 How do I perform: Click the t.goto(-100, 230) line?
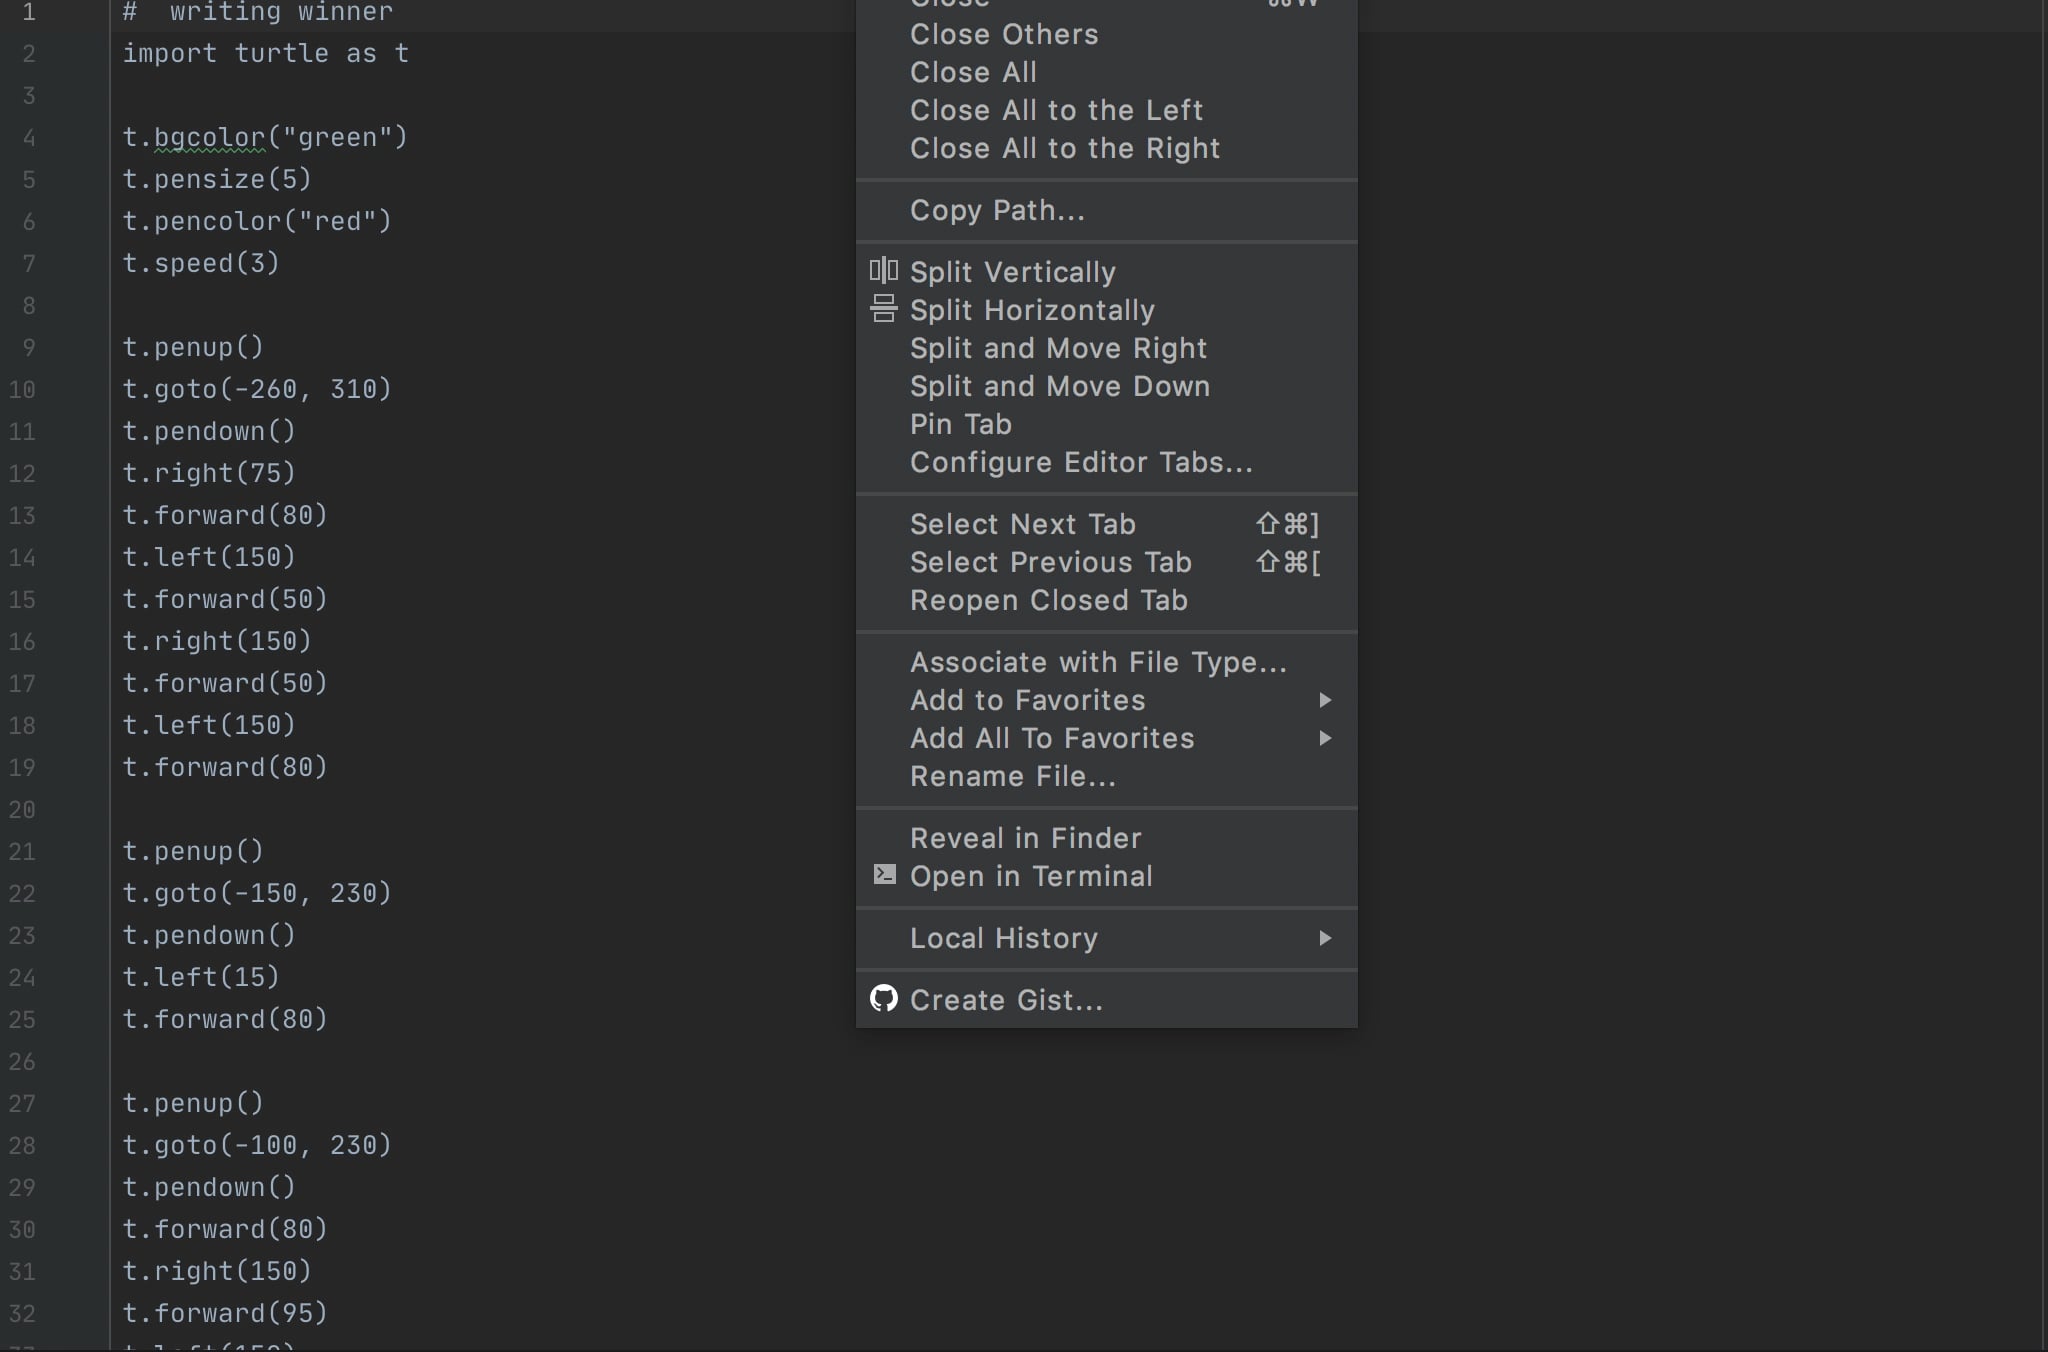tap(257, 1145)
